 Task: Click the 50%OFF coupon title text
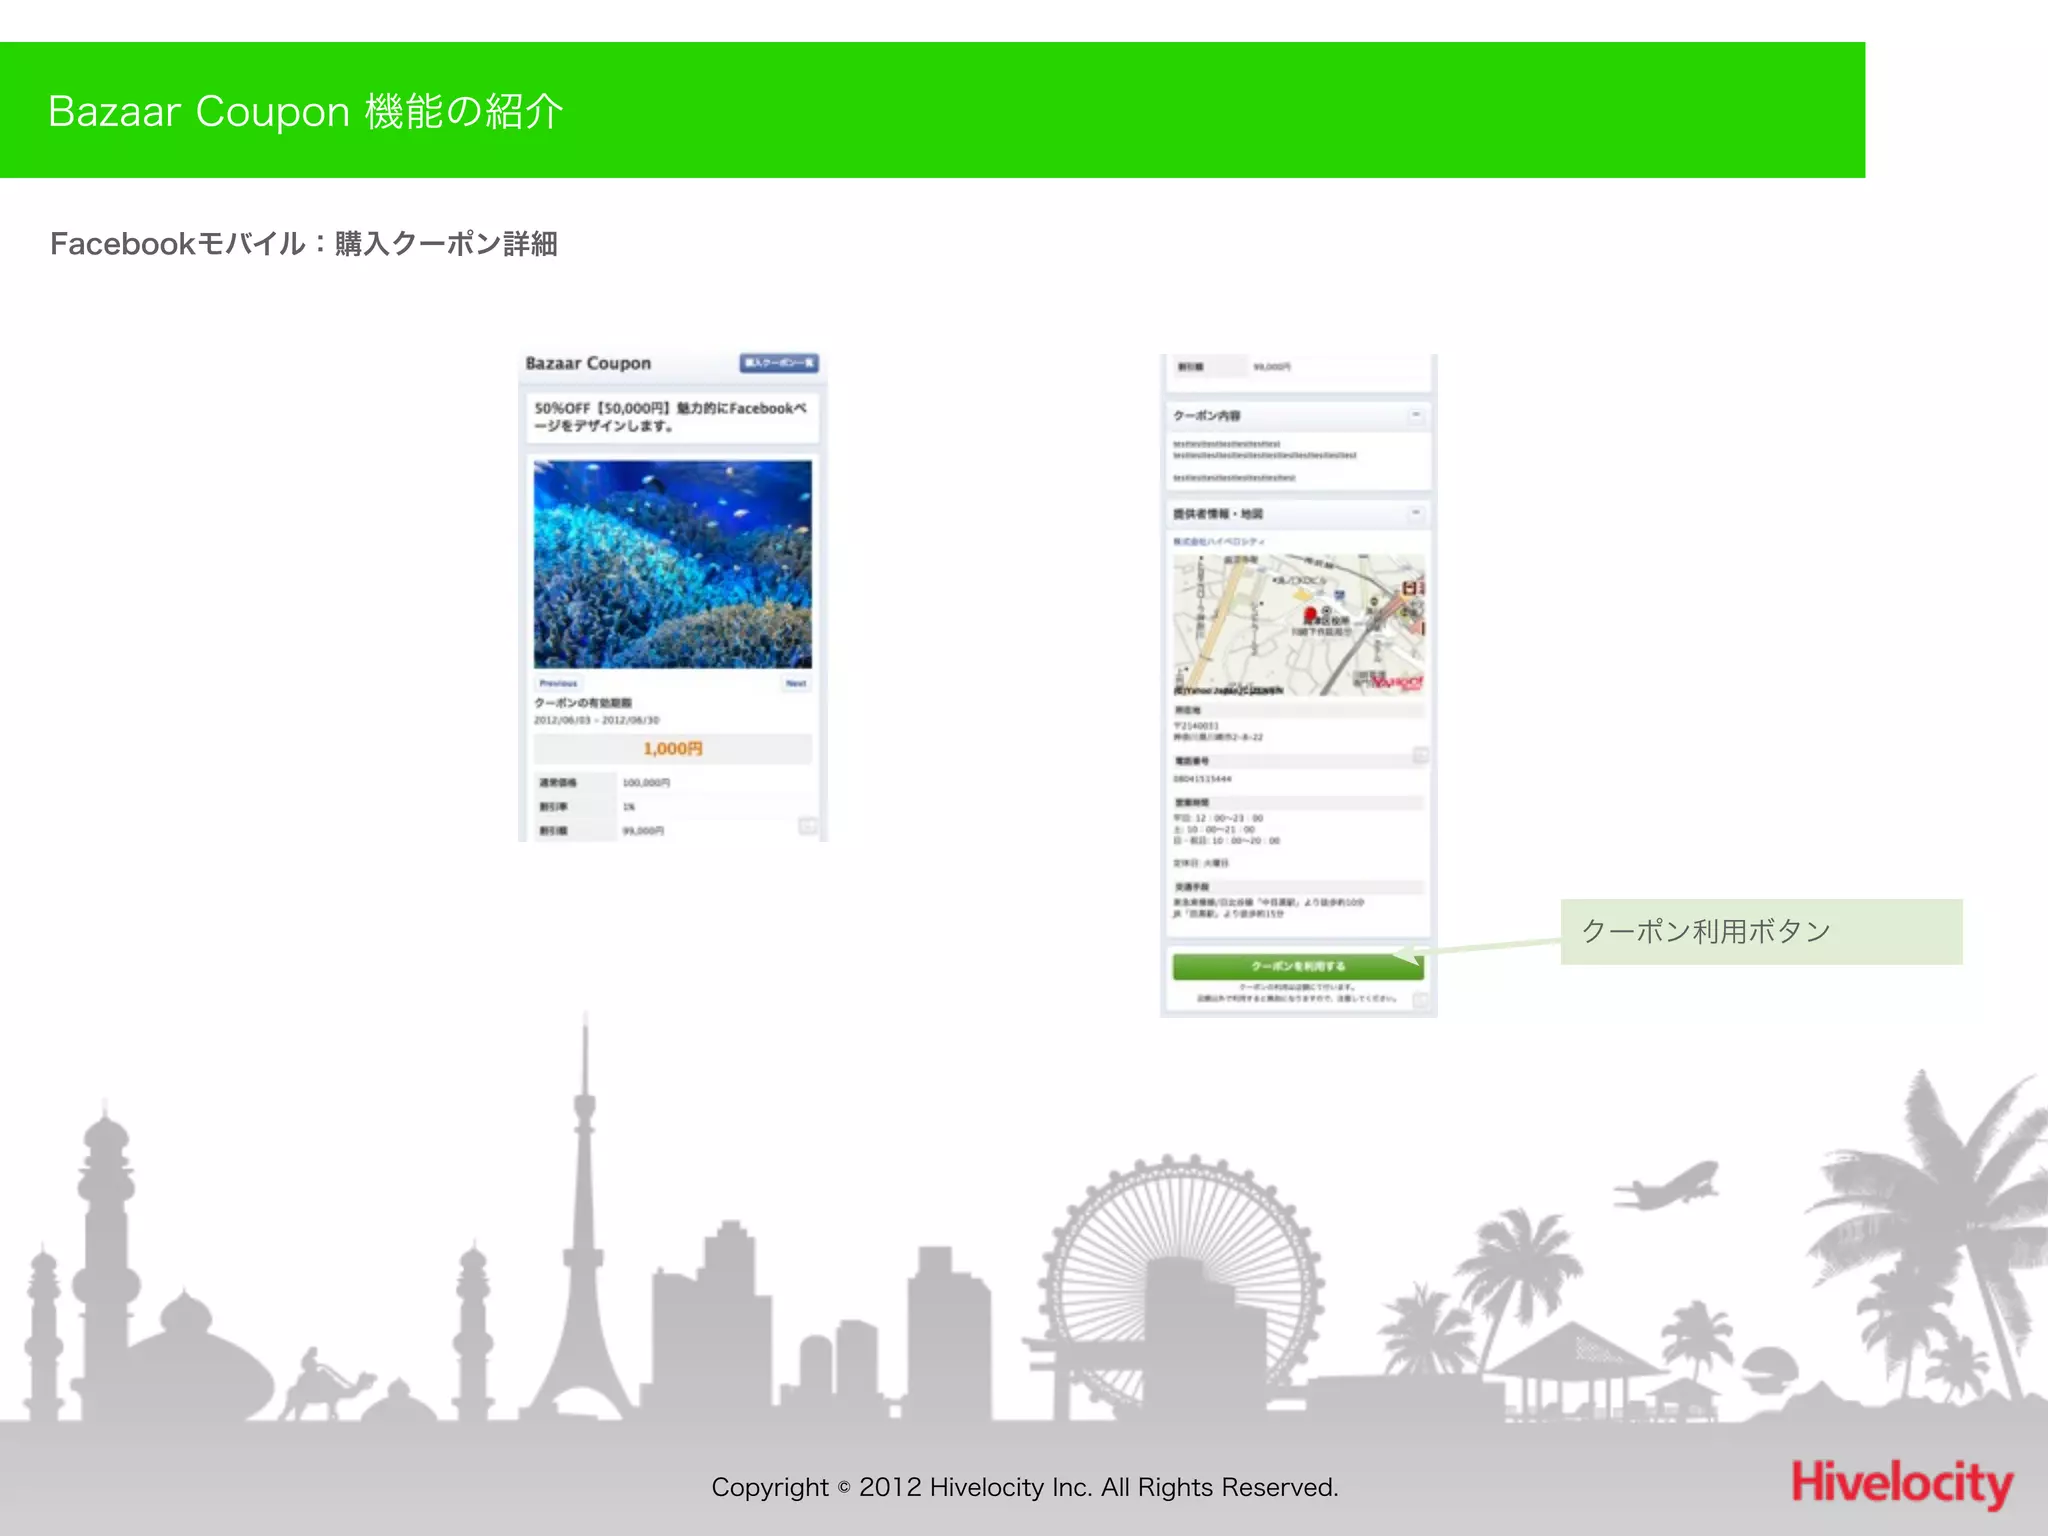click(x=671, y=417)
